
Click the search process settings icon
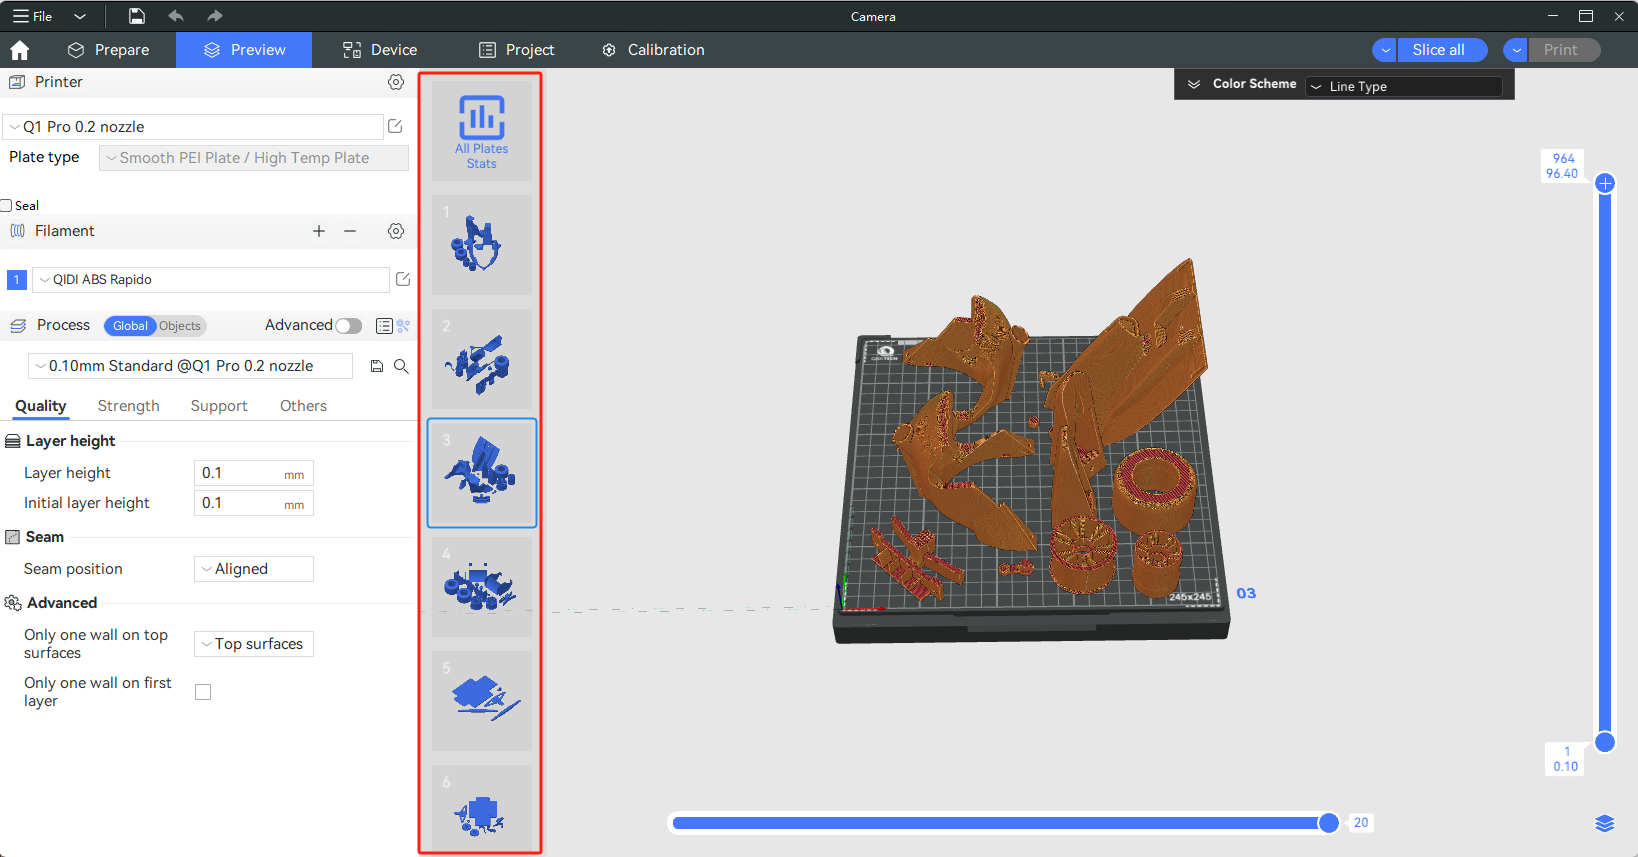(401, 366)
